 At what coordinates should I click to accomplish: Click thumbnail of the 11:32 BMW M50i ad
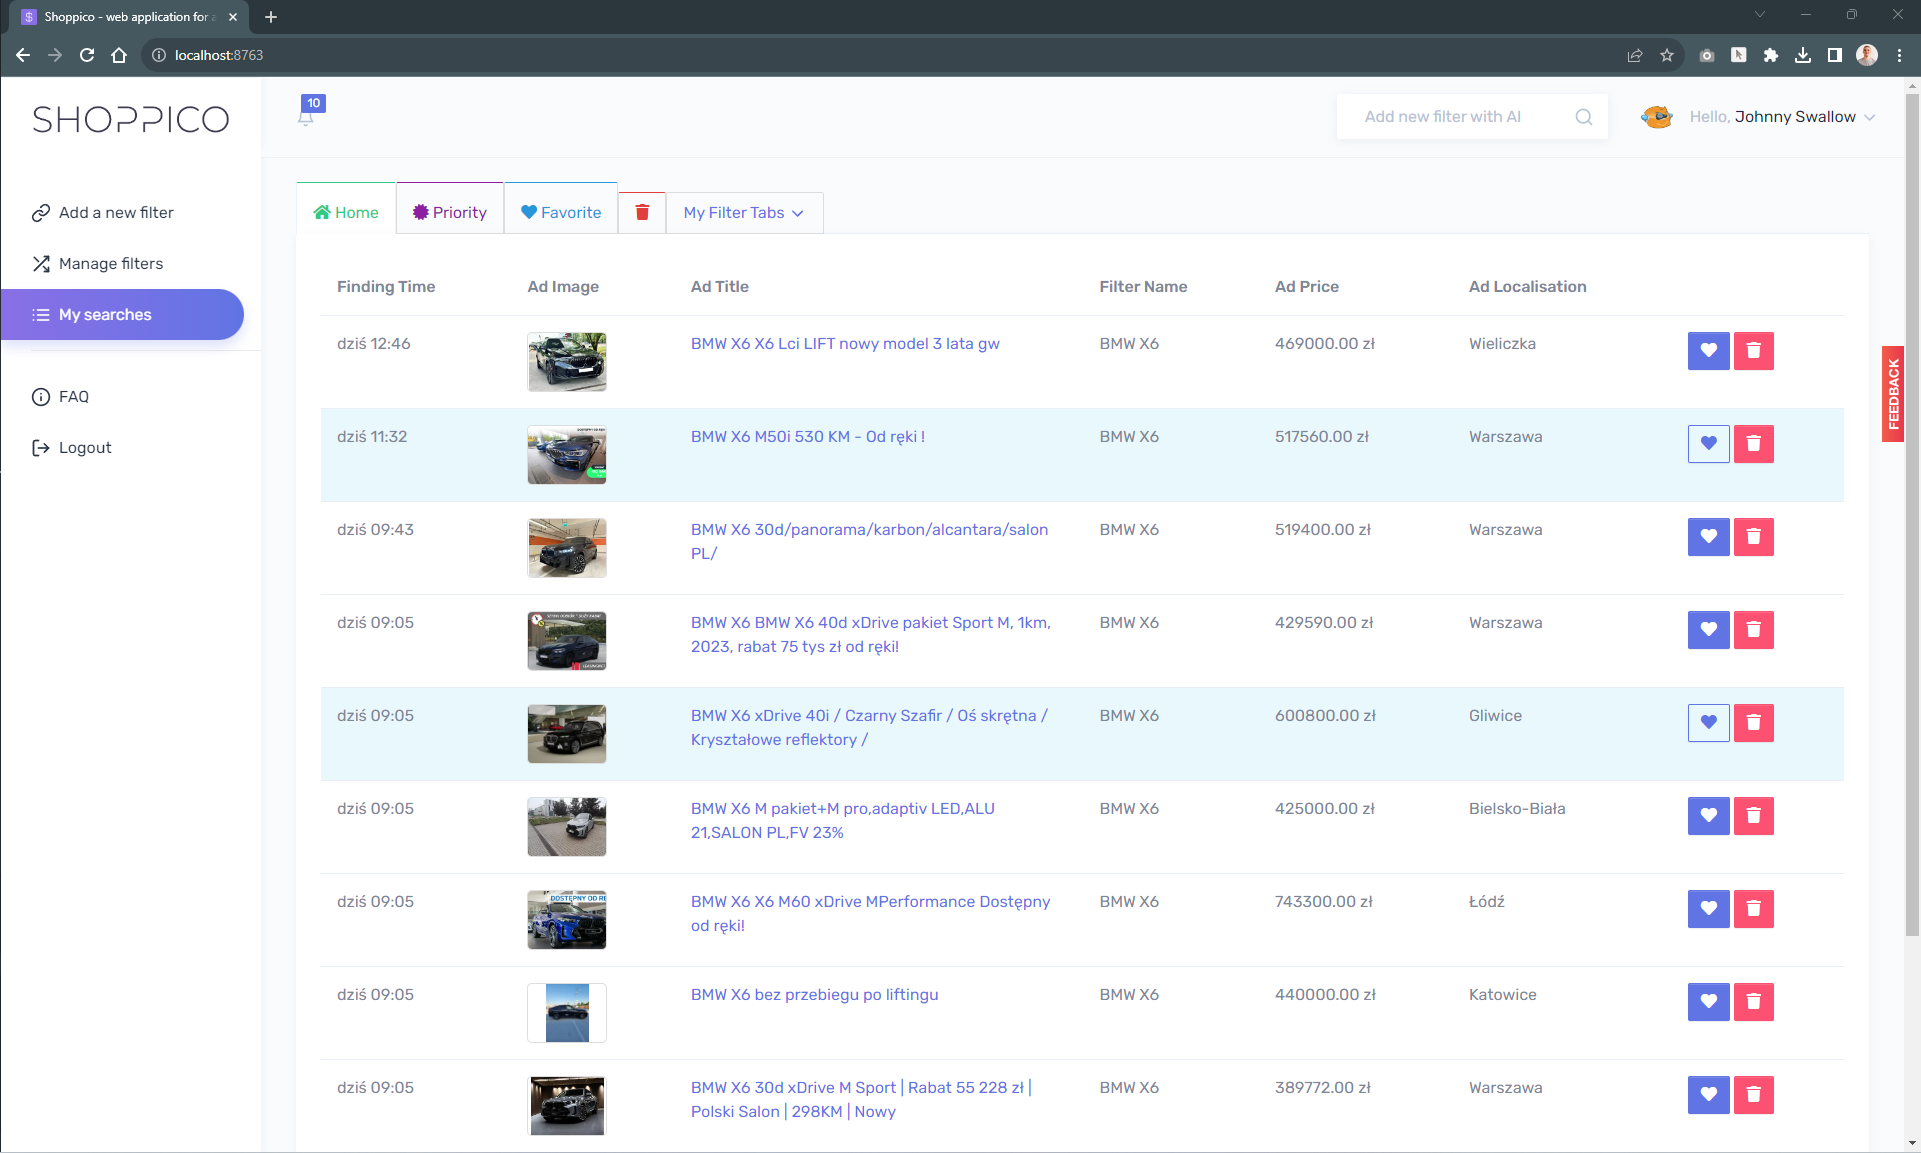(567, 455)
